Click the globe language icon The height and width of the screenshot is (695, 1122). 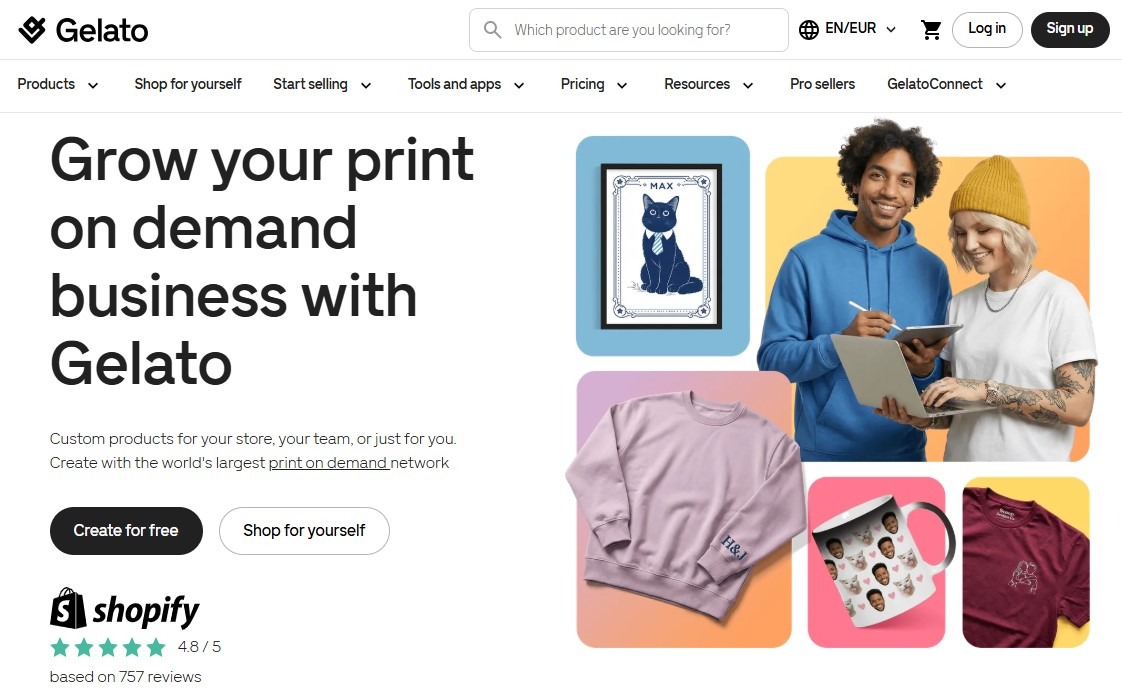point(809,30)
